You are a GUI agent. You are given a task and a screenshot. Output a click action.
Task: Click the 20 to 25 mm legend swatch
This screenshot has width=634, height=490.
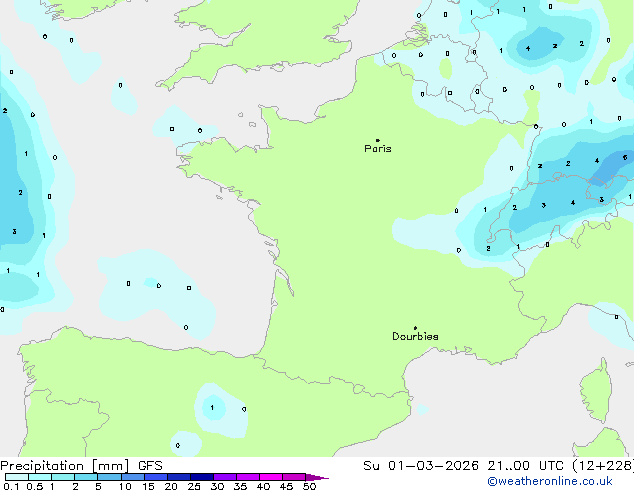click(178, 477)
